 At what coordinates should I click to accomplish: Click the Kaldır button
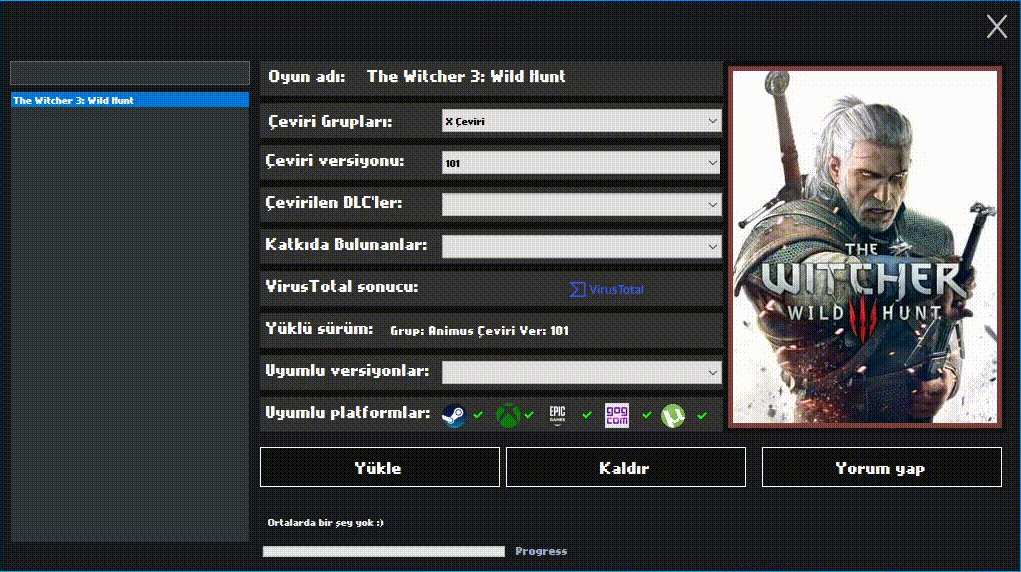pos(626,467)
